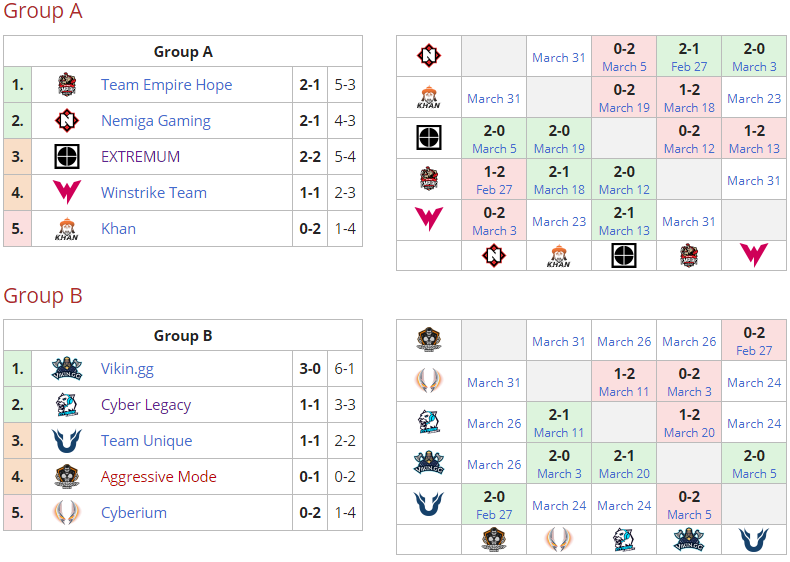The height and width of the screenshot is (562, 790).
Task: Open the Cyber Legacy team page link
Action: 146,405
